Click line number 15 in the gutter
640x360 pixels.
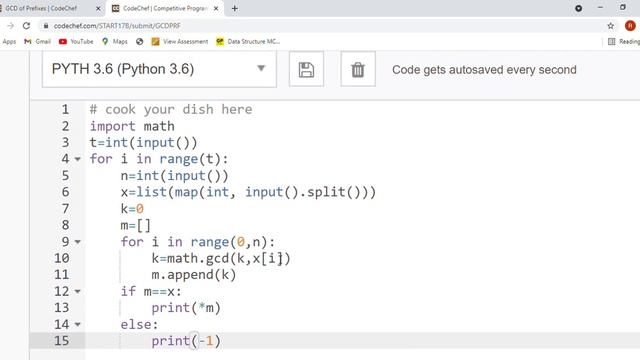(62, 341)
